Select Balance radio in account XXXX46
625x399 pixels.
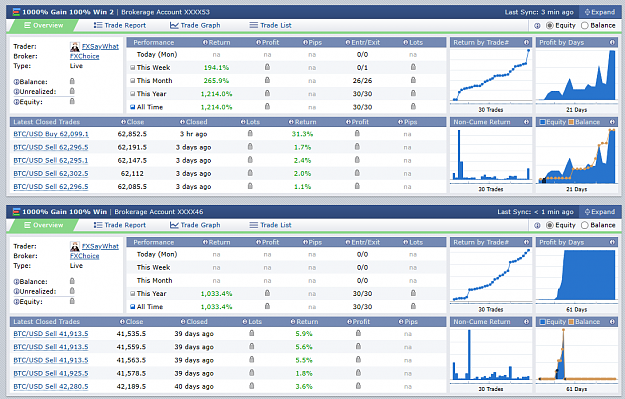[585, 225]
